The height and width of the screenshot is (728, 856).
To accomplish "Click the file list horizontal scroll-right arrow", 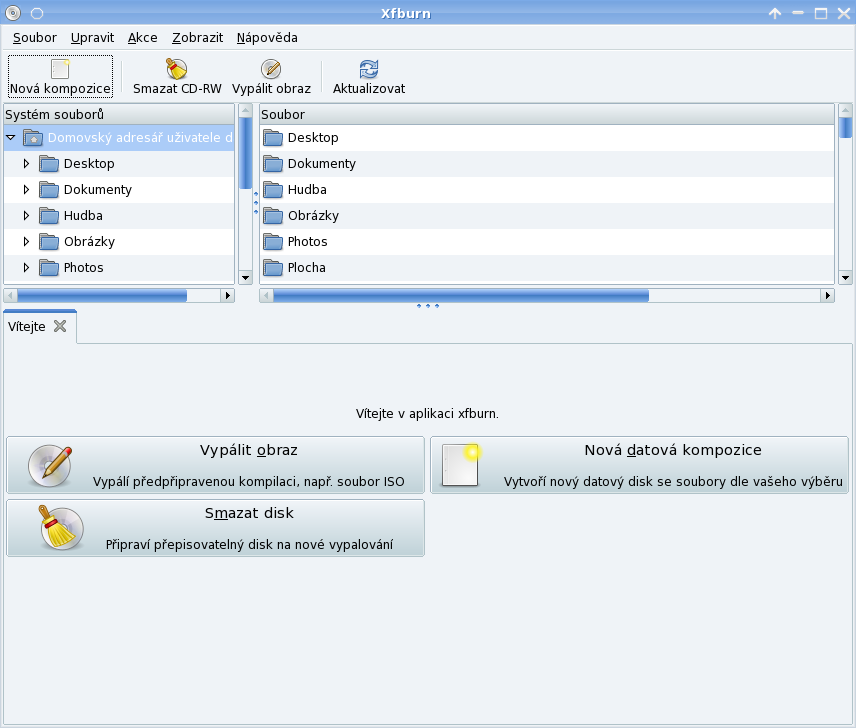I will (828, 295).
